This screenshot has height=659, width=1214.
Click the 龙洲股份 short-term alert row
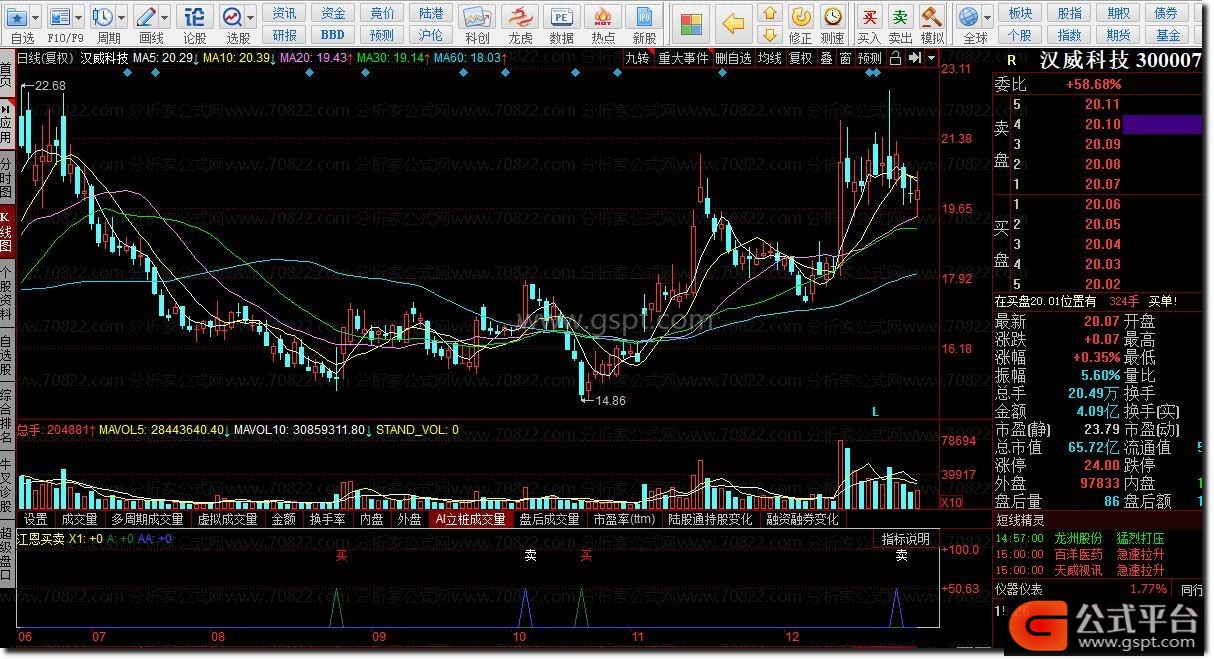click(1099, 539)
